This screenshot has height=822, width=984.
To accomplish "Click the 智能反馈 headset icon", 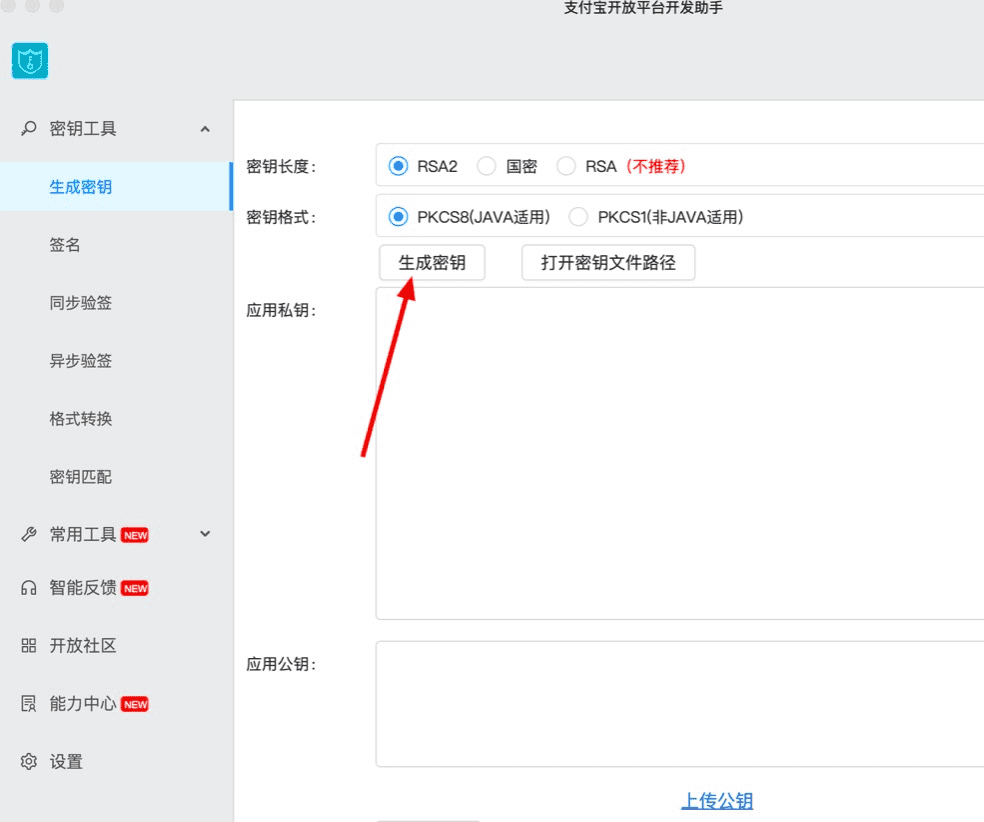I will (28, 588).
